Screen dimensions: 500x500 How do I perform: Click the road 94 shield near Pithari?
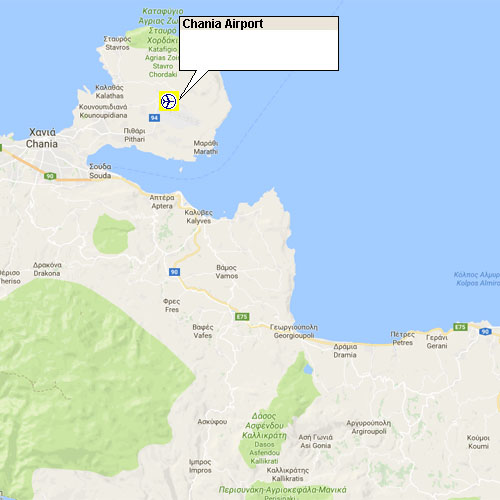(154, 118)
